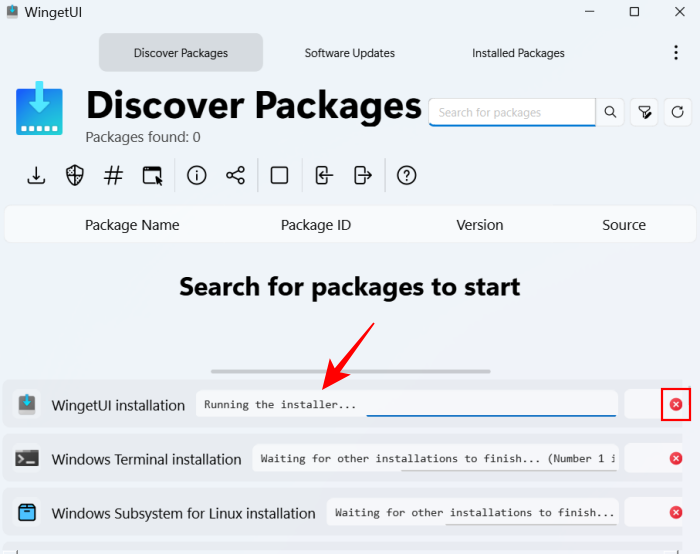This screenshot has width=700, height=554.
Task: Sort by Version column header
Action: 479,225
